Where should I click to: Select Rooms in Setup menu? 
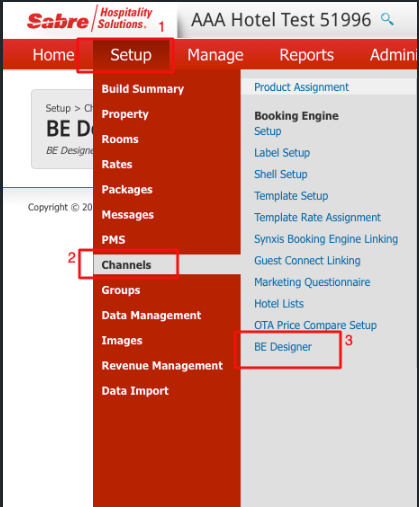120,139
